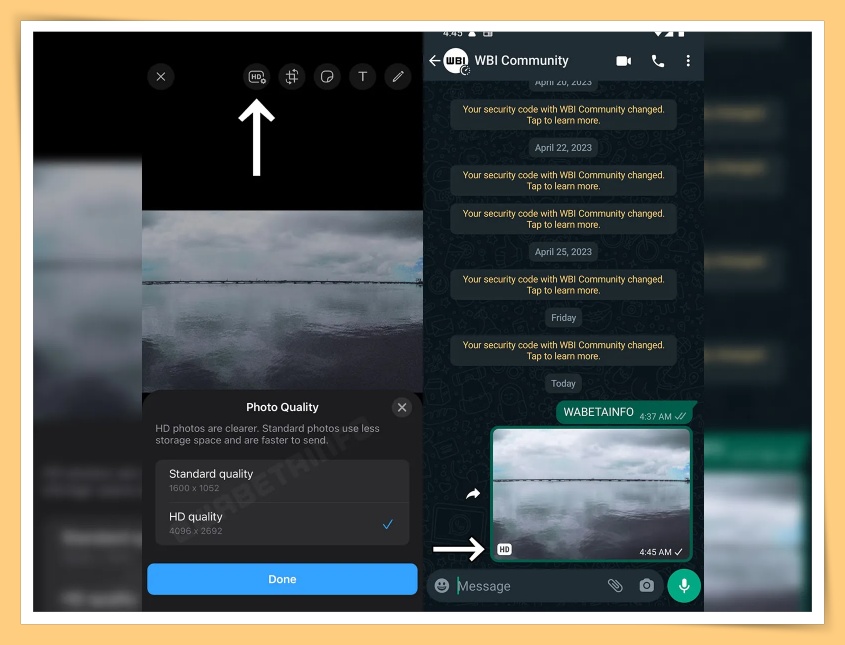The image size is (845, 645).
Task: Close the Photo Quality sheet
Action: click(x=402, y=407)
